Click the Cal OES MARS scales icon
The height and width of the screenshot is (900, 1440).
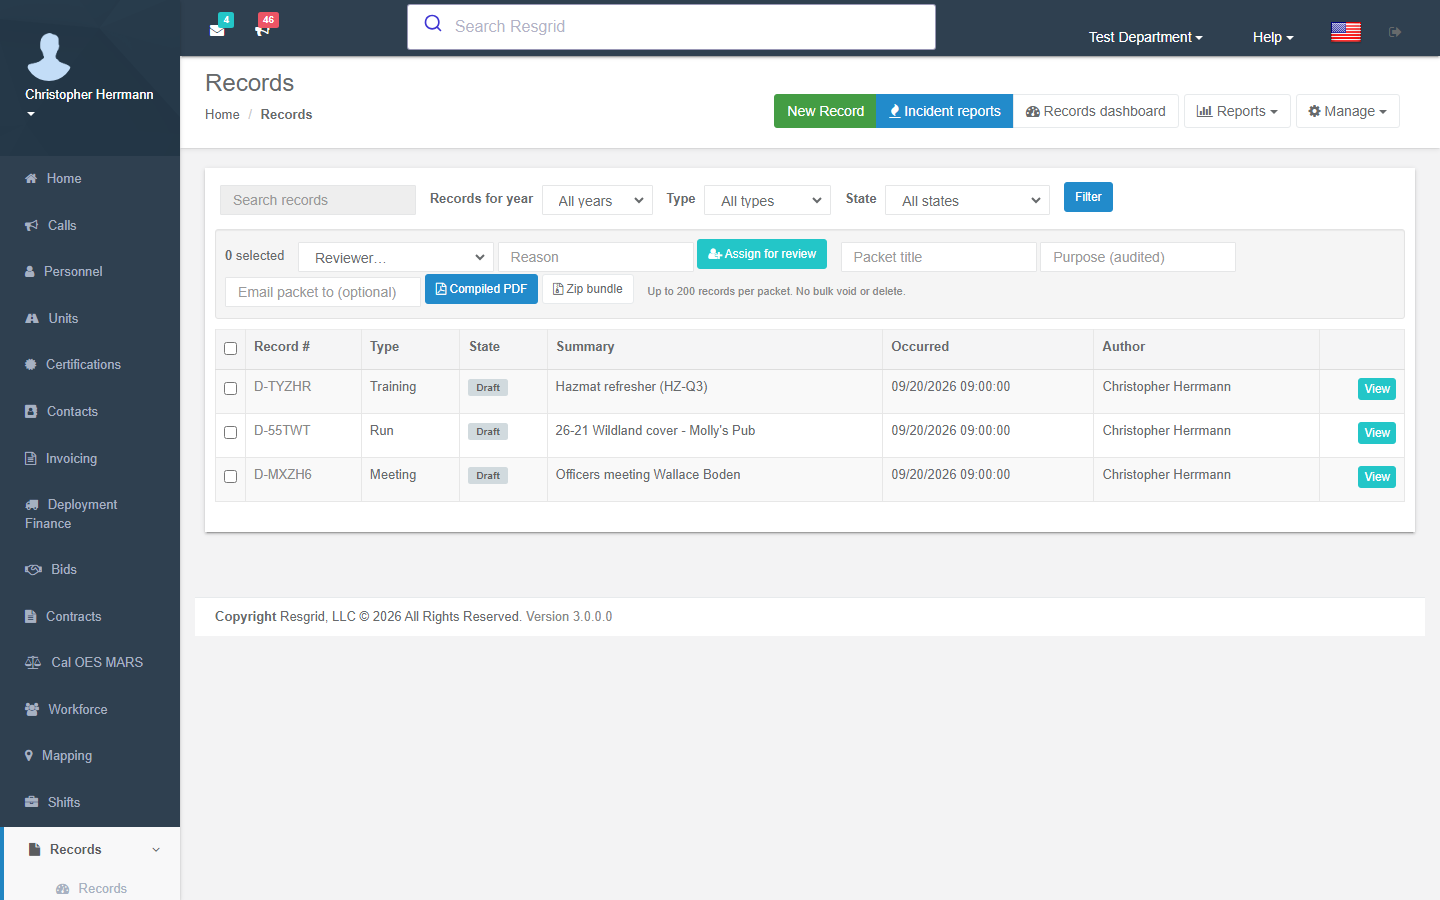click(x=33, y=662)
